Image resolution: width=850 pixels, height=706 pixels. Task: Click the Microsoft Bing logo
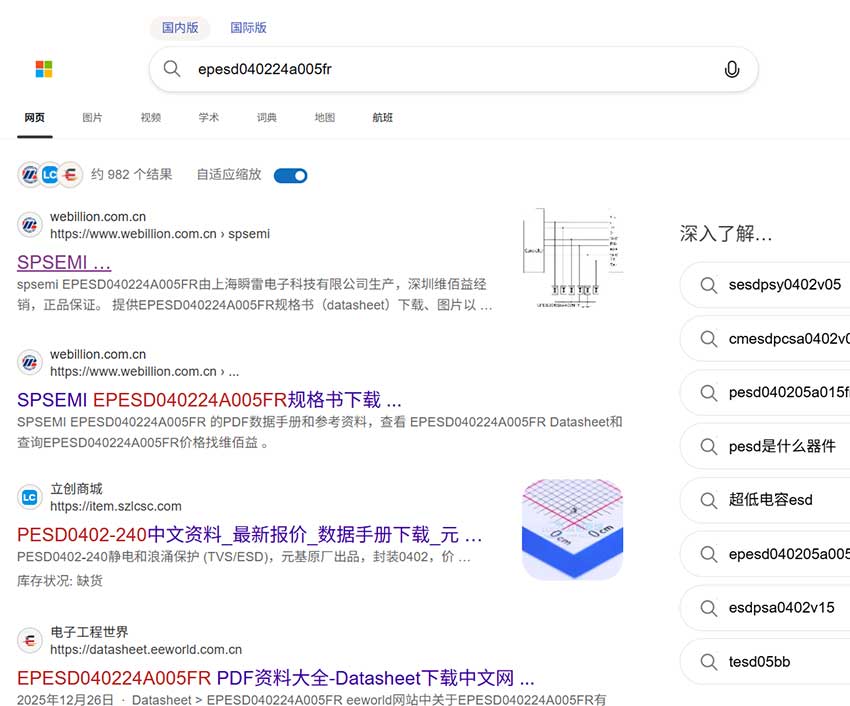[x=44, y=69]
